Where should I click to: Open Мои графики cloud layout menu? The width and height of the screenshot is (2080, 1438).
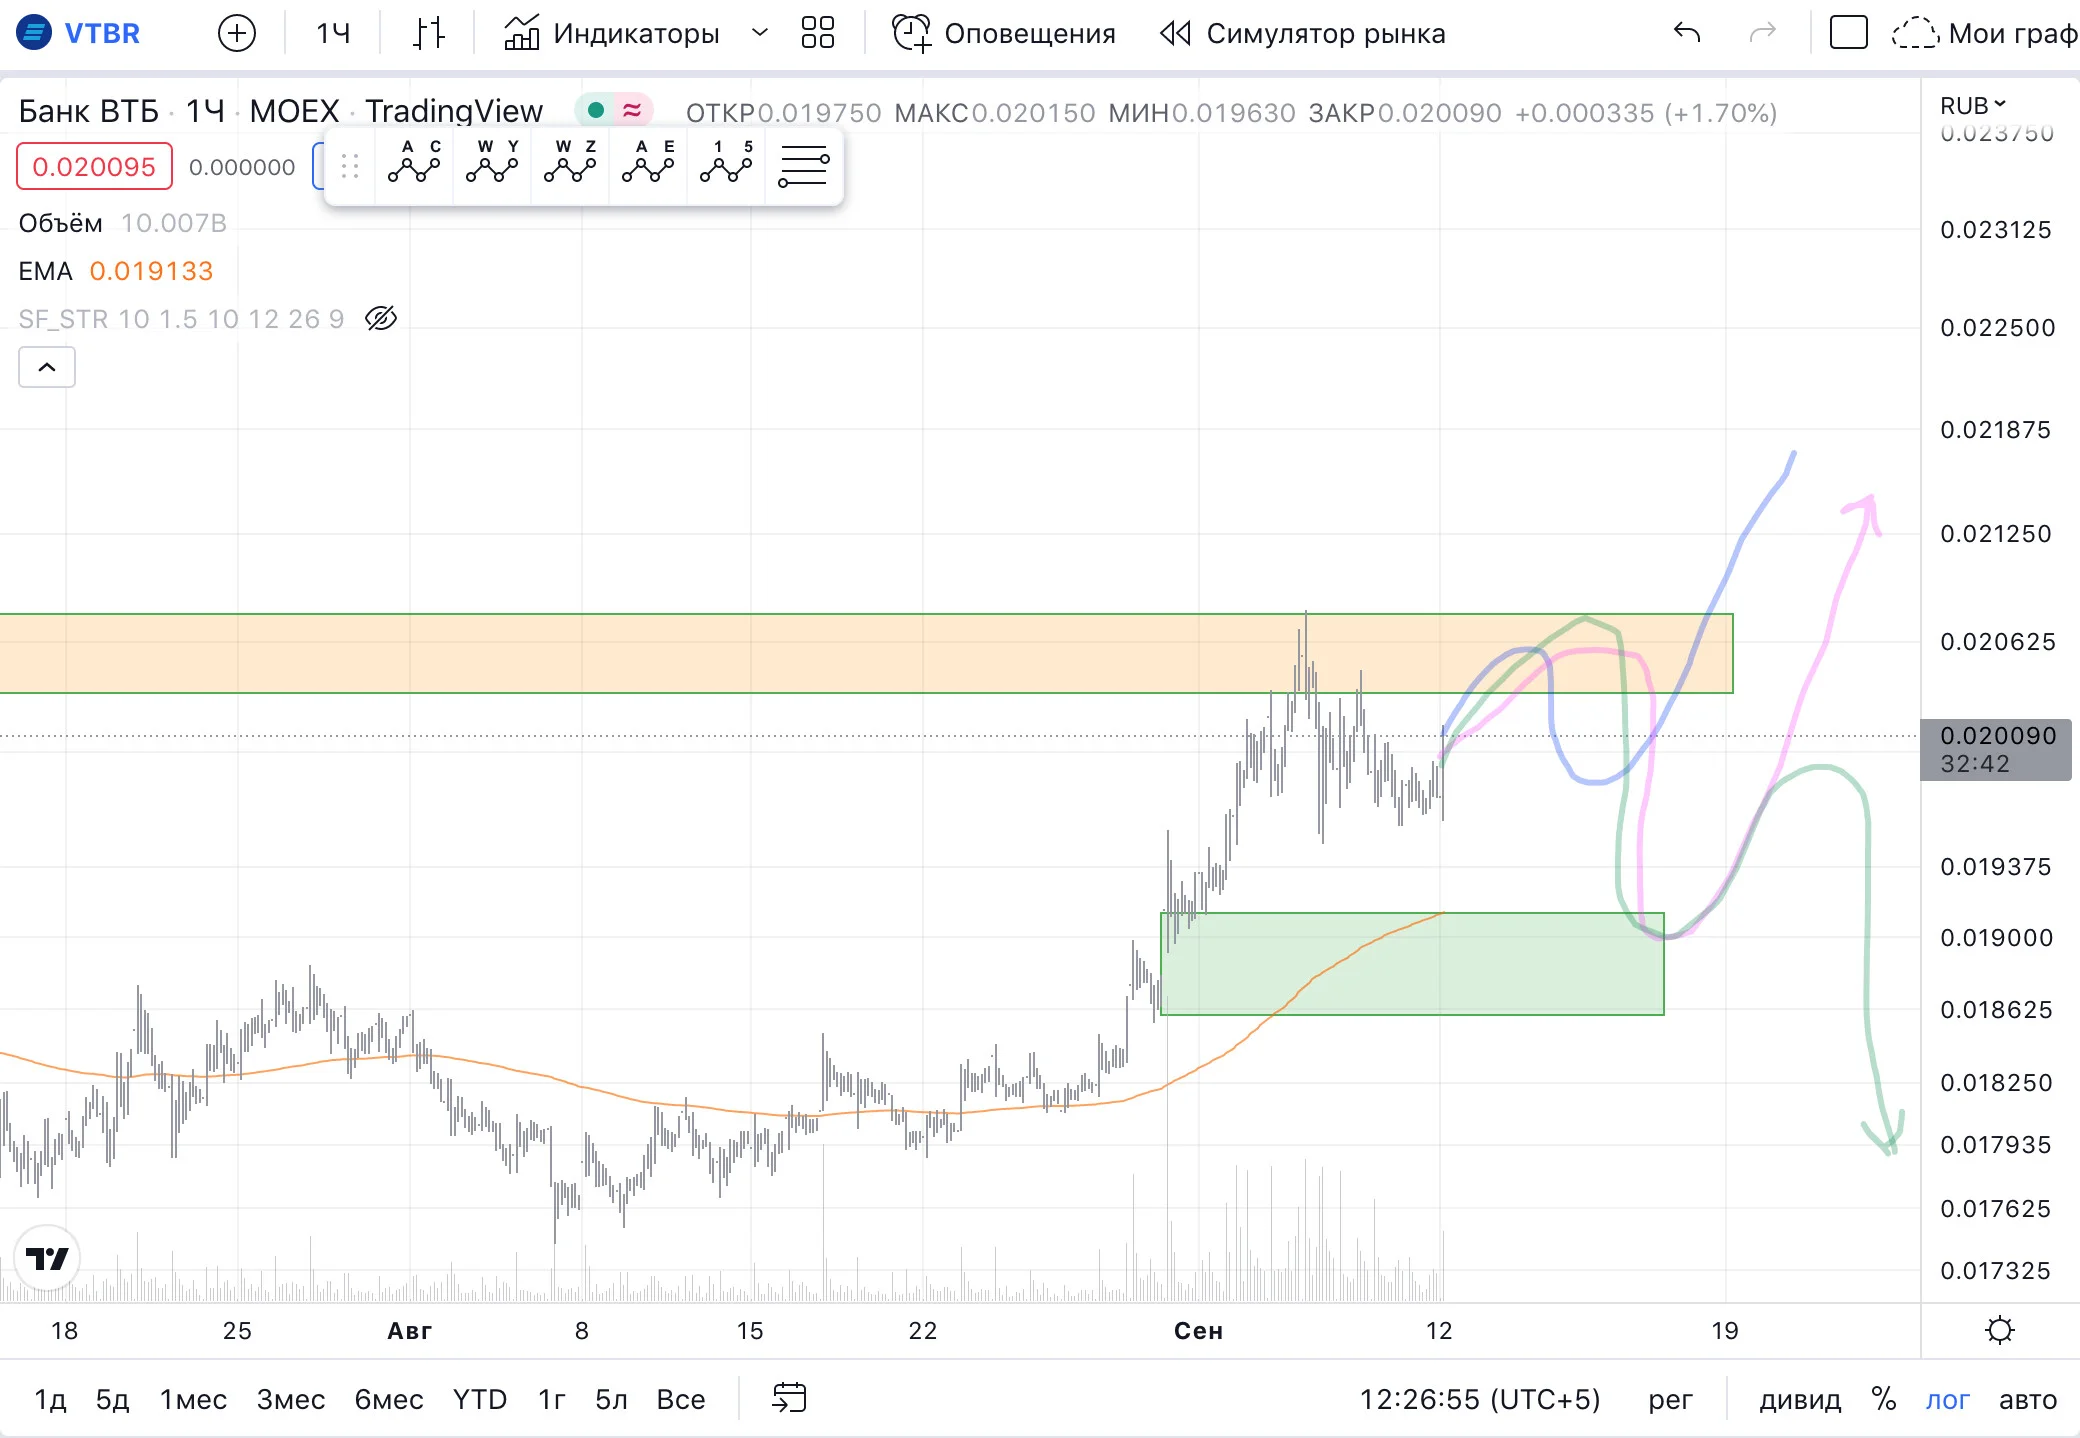[x=1984, y=33]
